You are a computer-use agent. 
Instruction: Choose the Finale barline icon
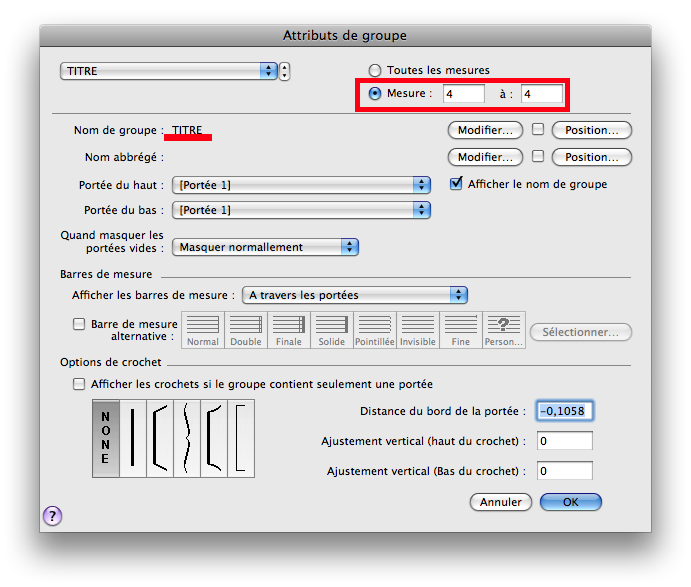point(289,329)
